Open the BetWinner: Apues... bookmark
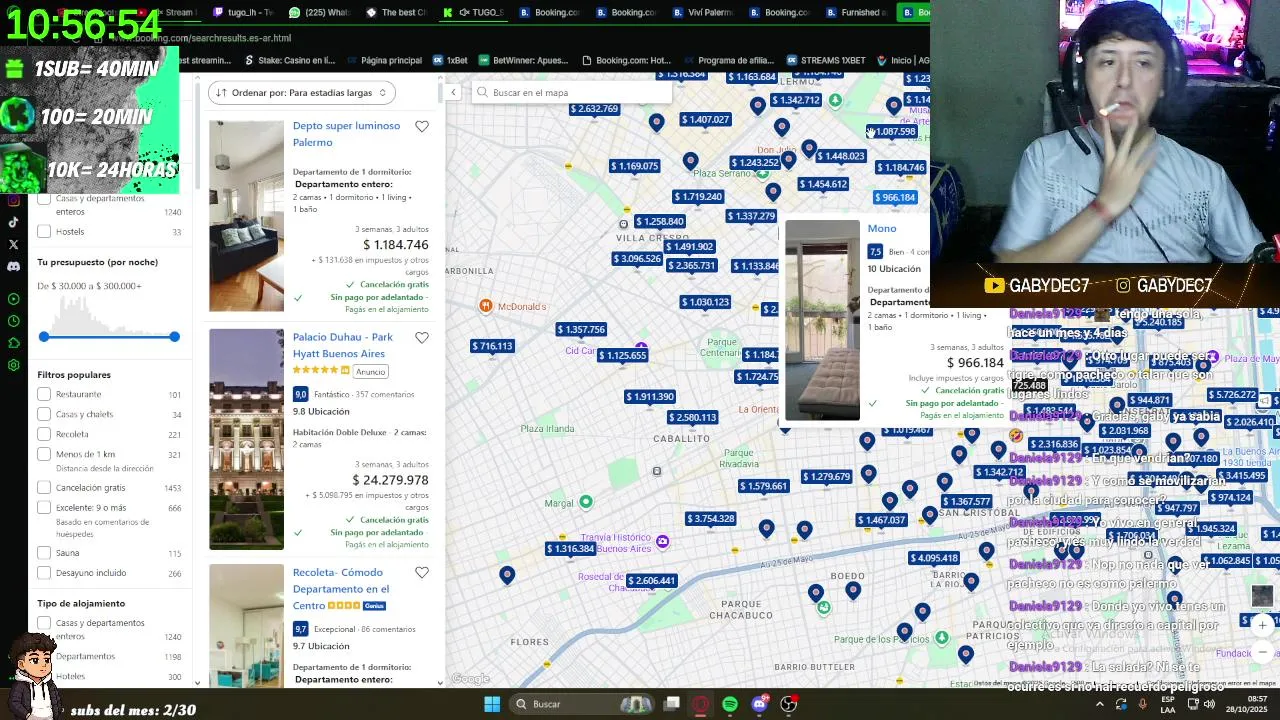Image resolution: width=1280 pixels, height=720 pixels. [x=523, y=60]
